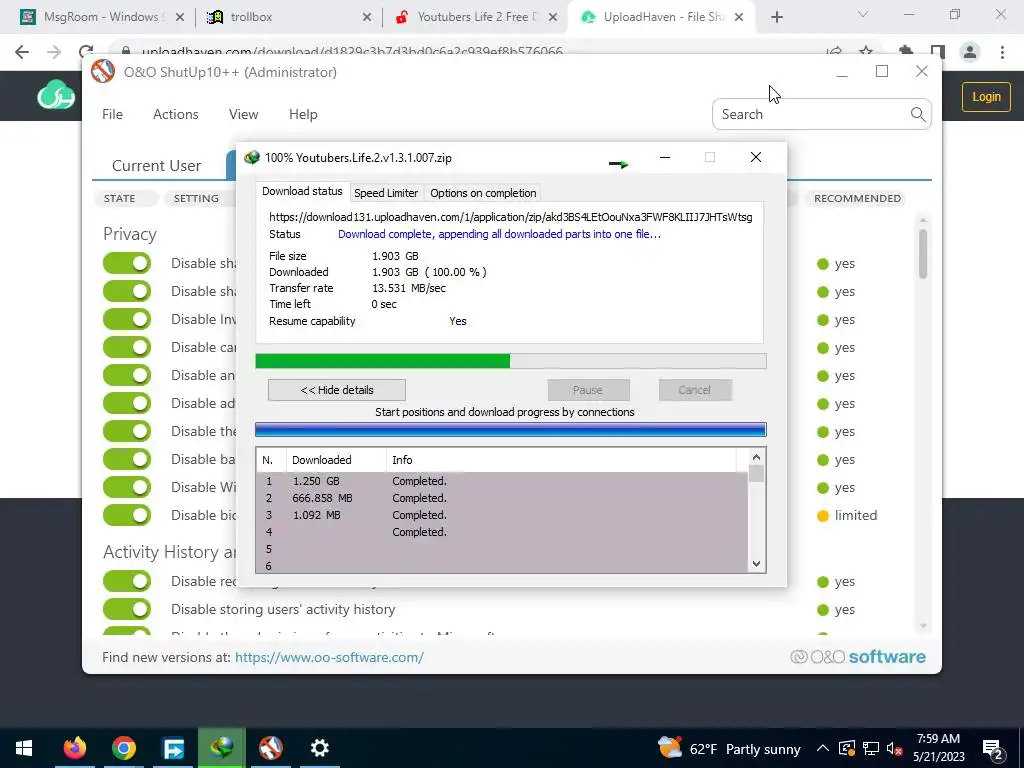Toggle 'Disable storing users' activity history'
The image size is (1024, 768).
pyautogui.click(x=127, y=609)
